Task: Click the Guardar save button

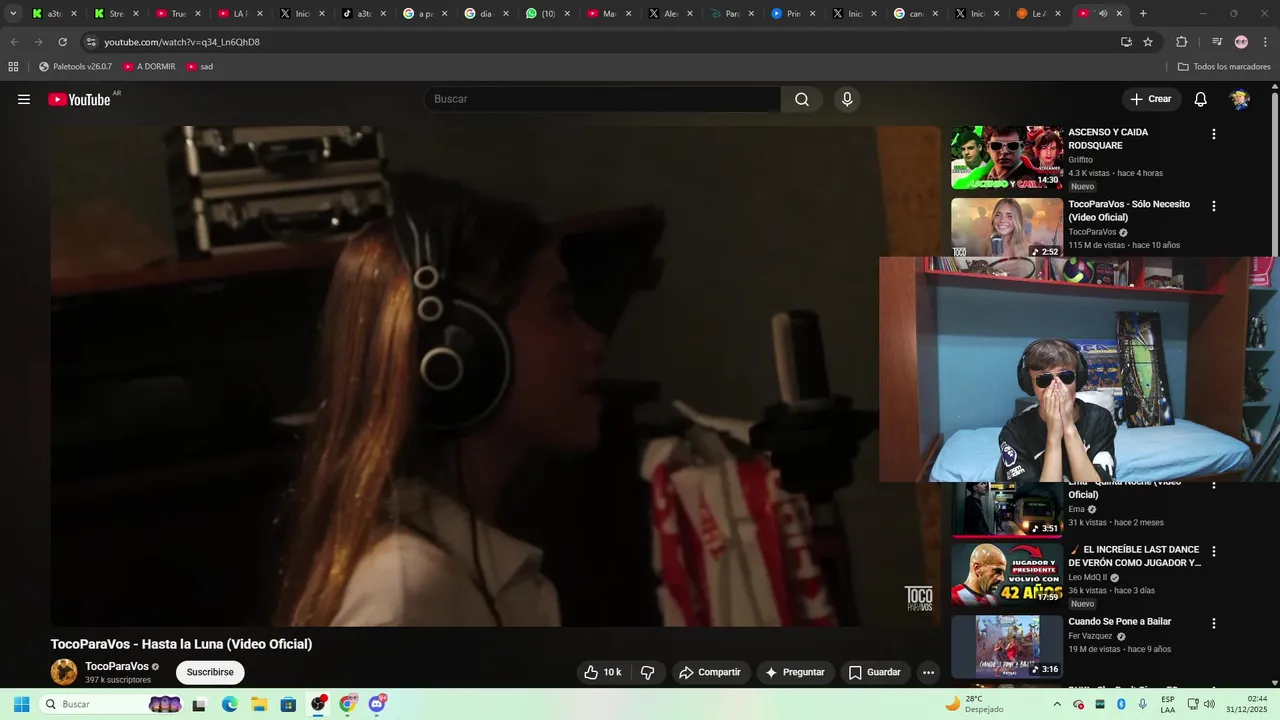Action: click(x=874, y=672)
